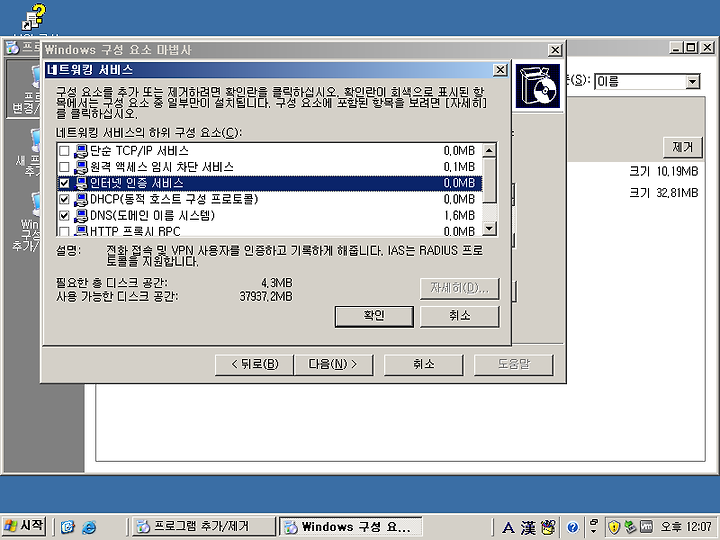Click the component list scroll up arrow
This screenshot has width=720, height=540.
tap(489, 151)
